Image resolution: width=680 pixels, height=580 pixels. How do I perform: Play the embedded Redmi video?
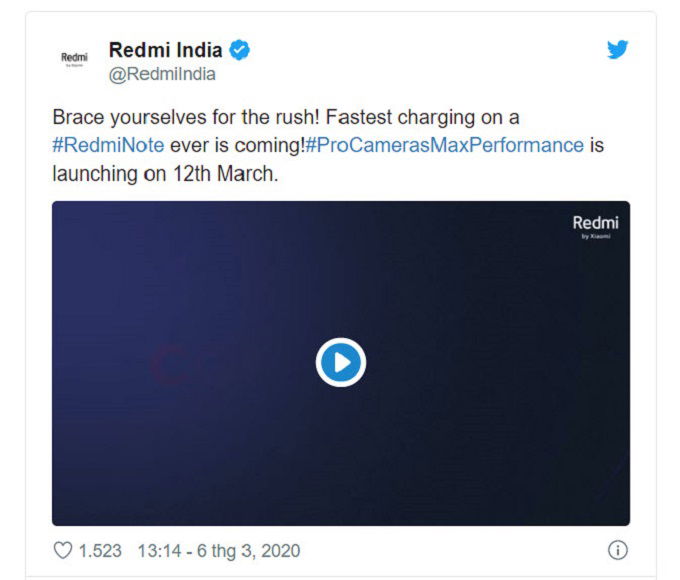pos(341,362)
